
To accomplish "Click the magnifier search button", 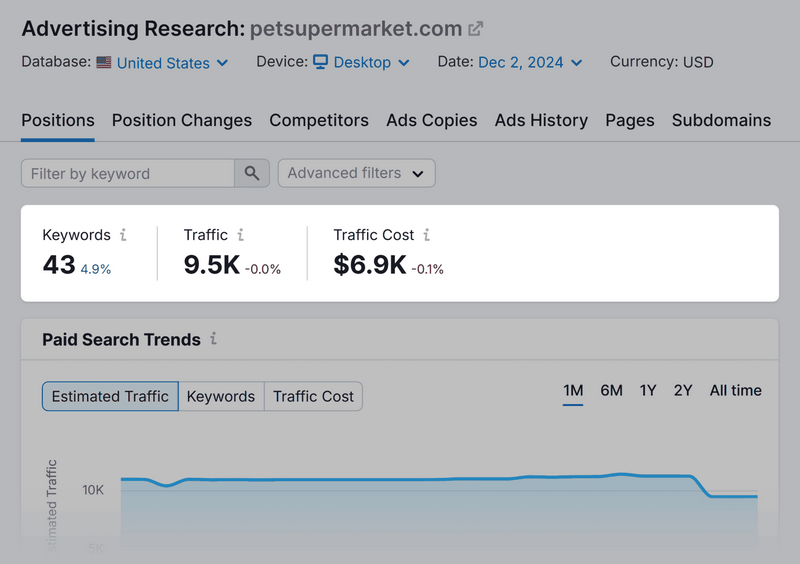I will pyautogui.click(x=252, y=173).
